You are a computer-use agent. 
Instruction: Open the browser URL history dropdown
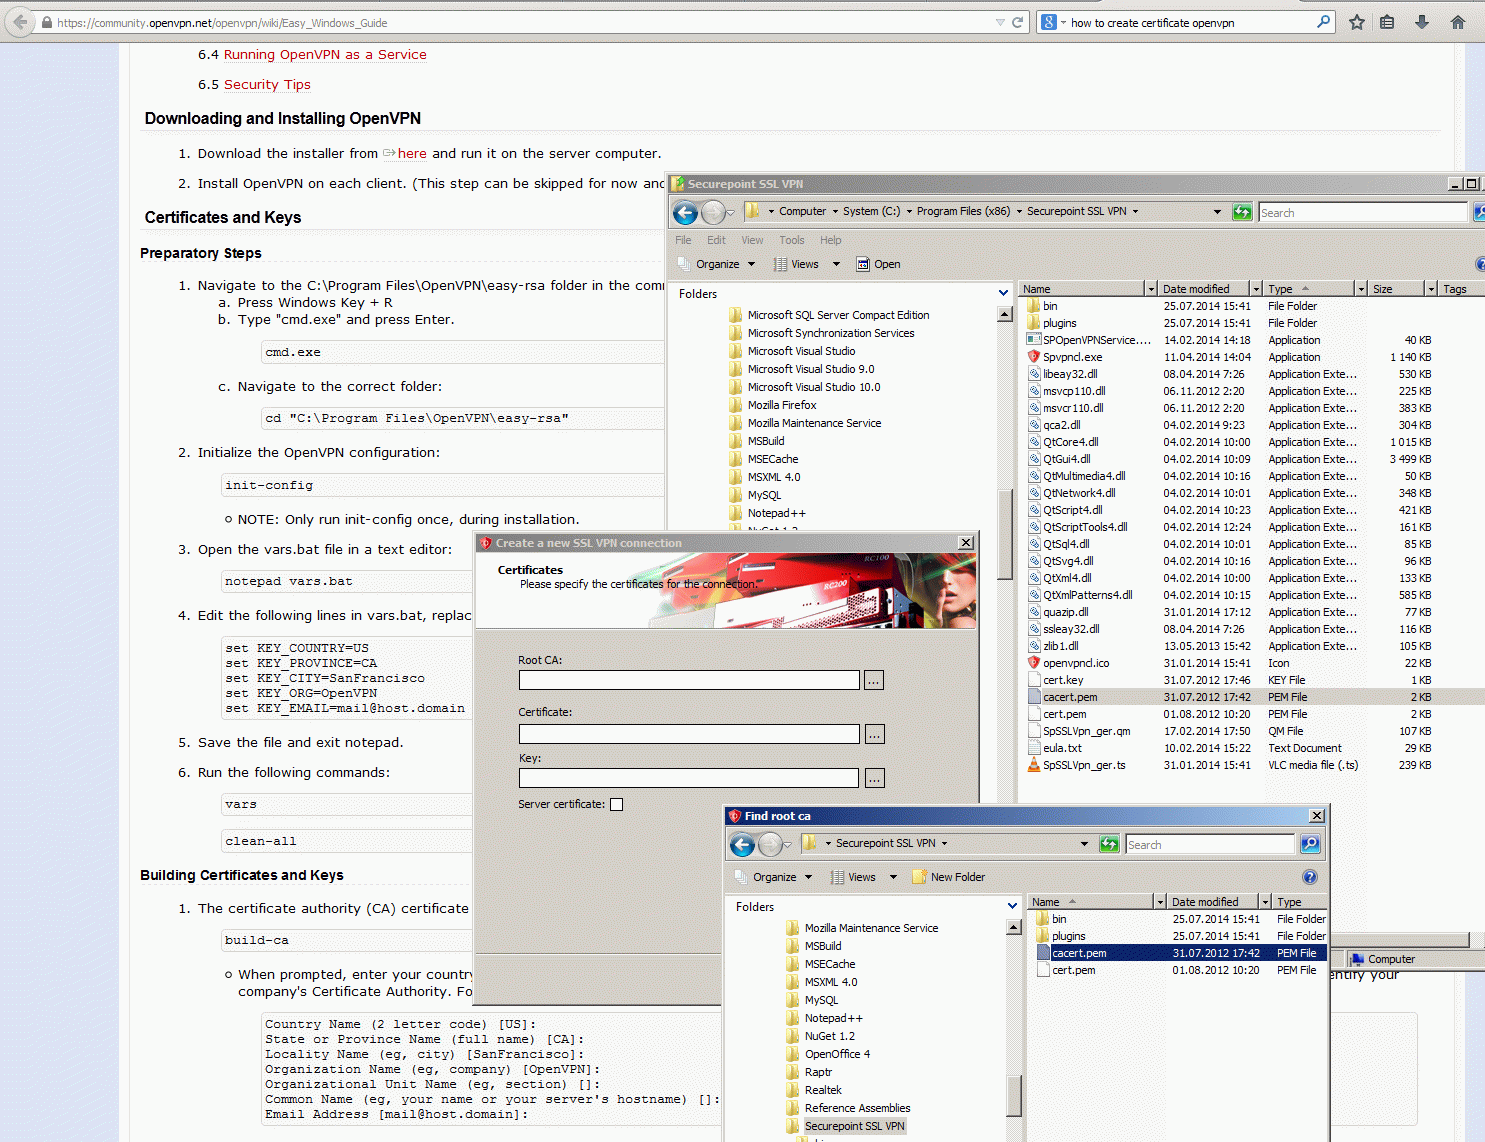click(x=1000, y=22)
